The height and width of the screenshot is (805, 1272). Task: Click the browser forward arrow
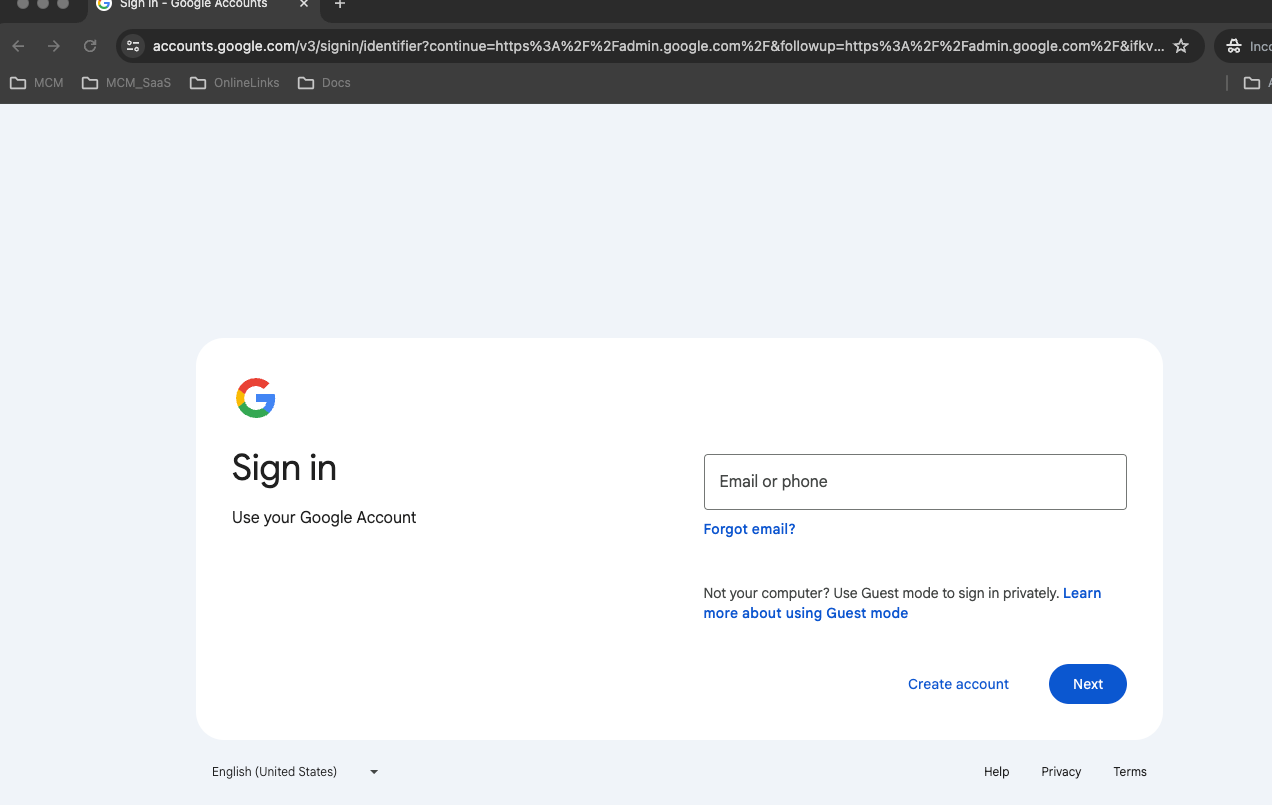(54, 46)
